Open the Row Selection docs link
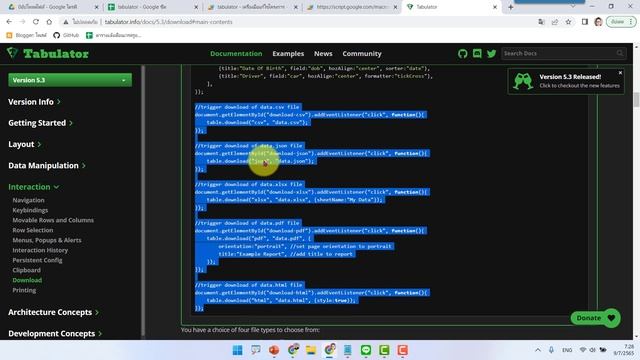 tap(33, 230)
